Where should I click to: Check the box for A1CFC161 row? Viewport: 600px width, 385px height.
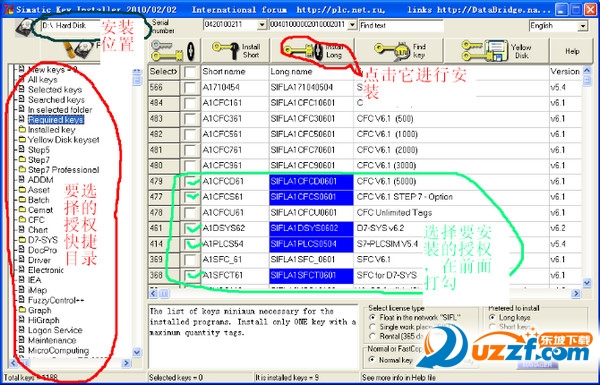190,103
